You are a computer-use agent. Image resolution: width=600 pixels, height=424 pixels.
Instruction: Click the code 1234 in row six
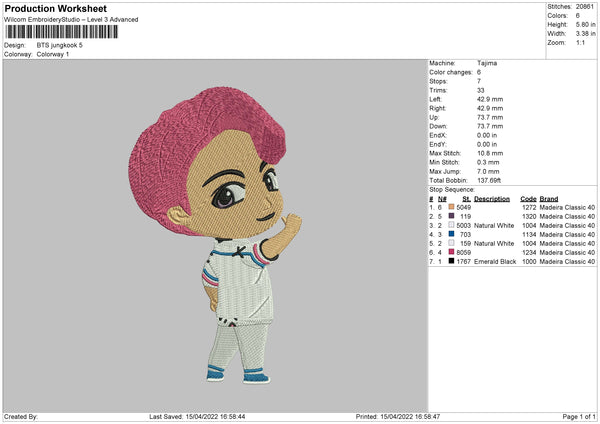click(529, 253)
